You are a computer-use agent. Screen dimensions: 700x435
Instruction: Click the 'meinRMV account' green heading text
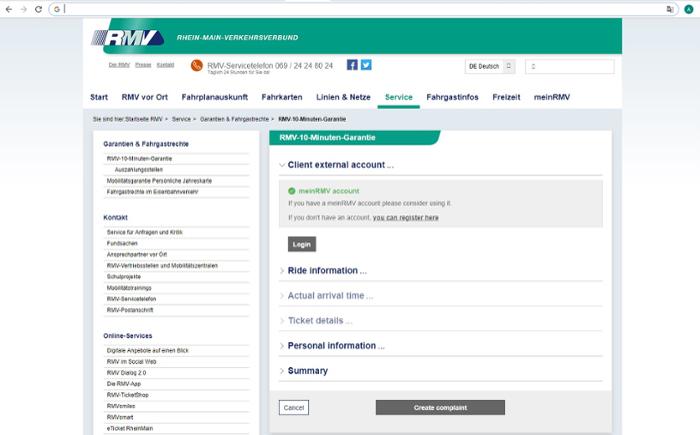coord(329,191)
